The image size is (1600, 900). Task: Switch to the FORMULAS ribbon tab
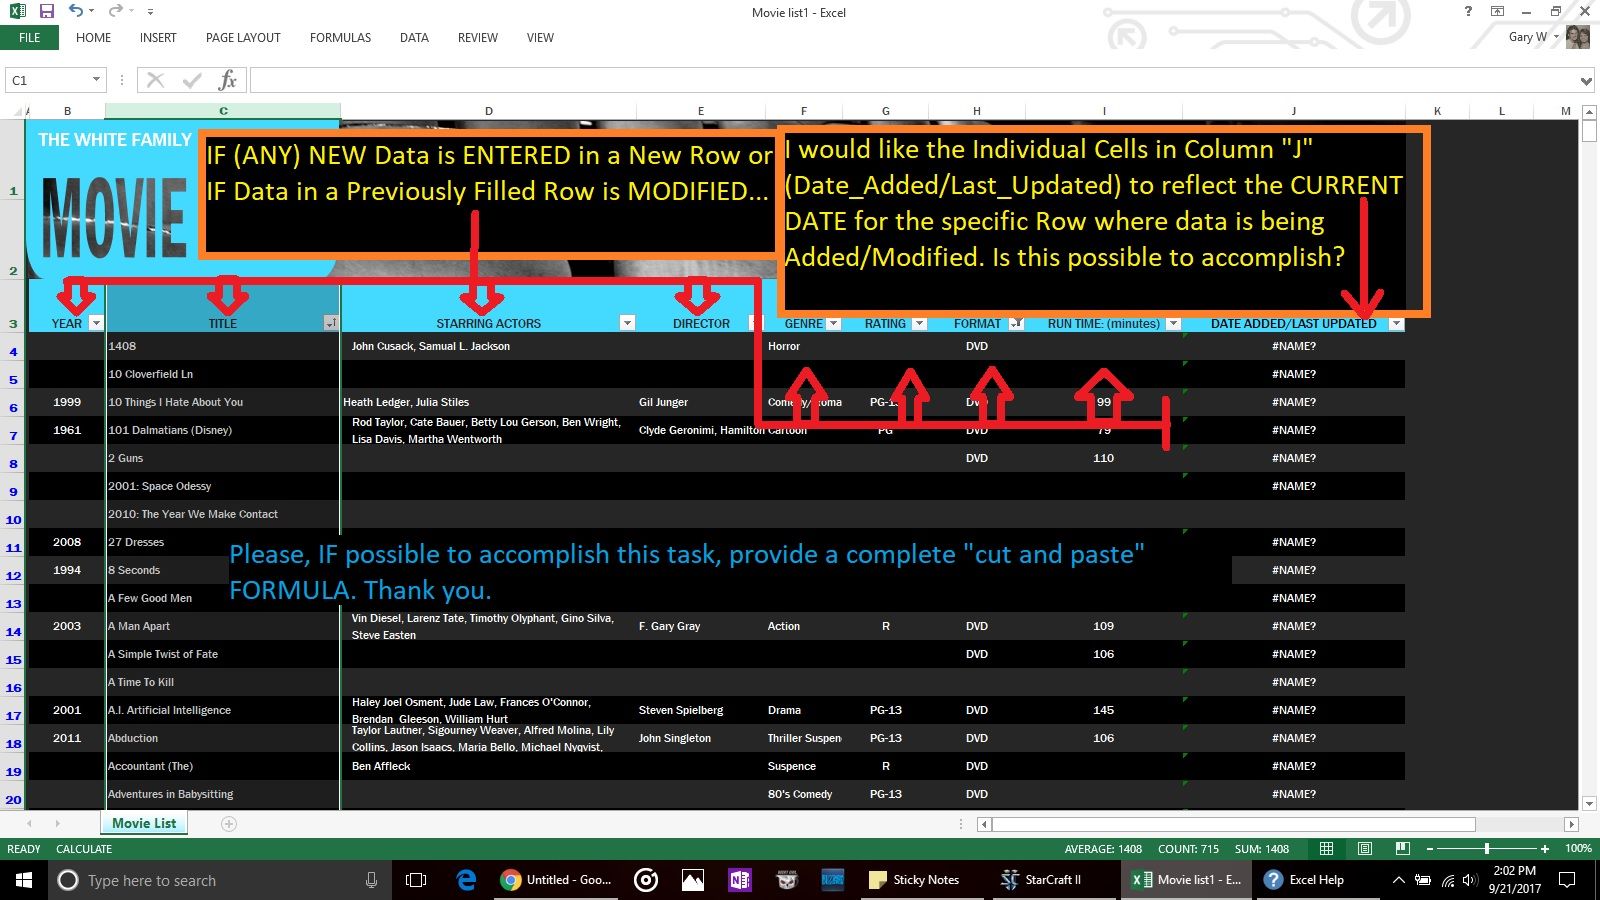pyautogui.click(x=339, y=38)
